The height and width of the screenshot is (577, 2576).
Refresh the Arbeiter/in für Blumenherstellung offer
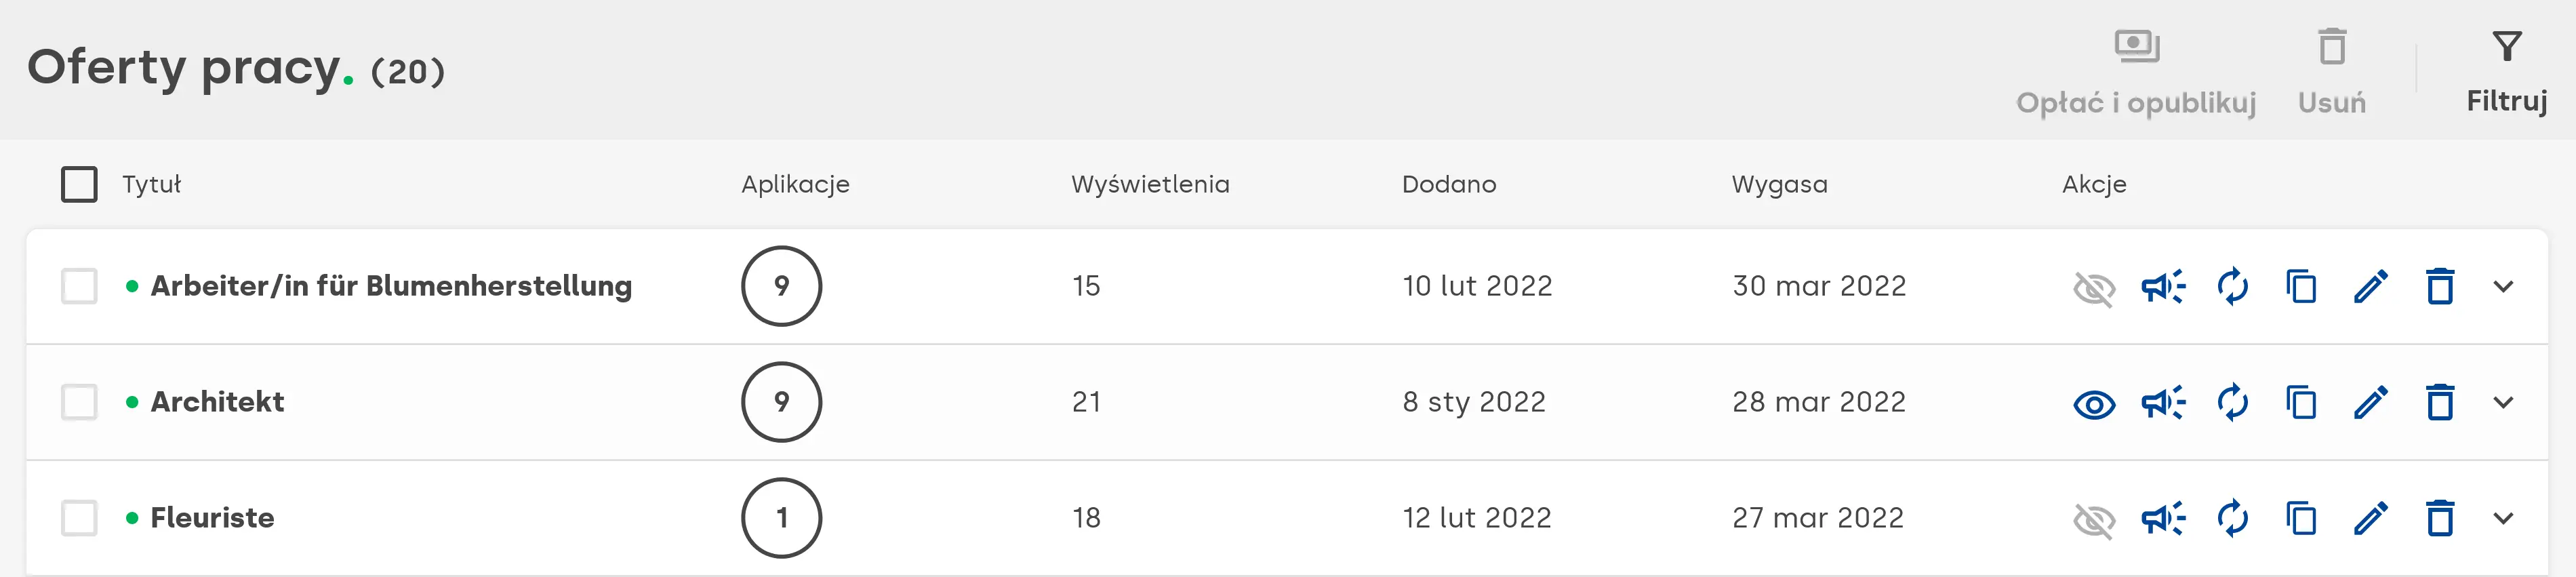point(2232,287)
